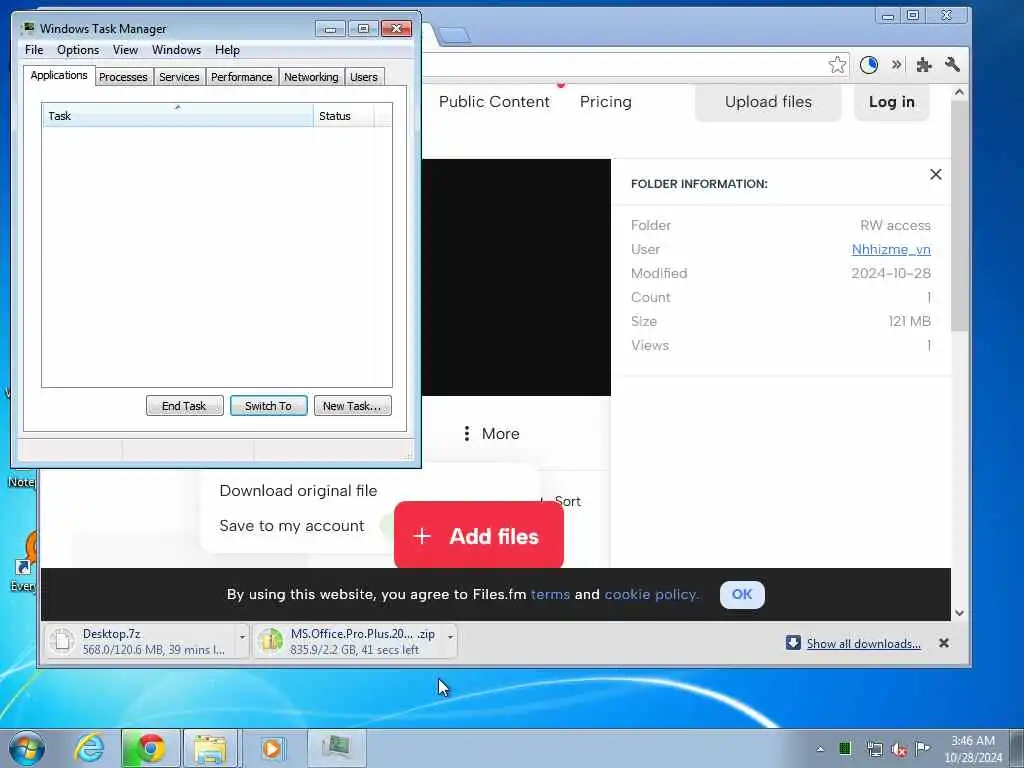Click the new tab button in Chrome
The image size is (1024, 768).
pos(454,35)
